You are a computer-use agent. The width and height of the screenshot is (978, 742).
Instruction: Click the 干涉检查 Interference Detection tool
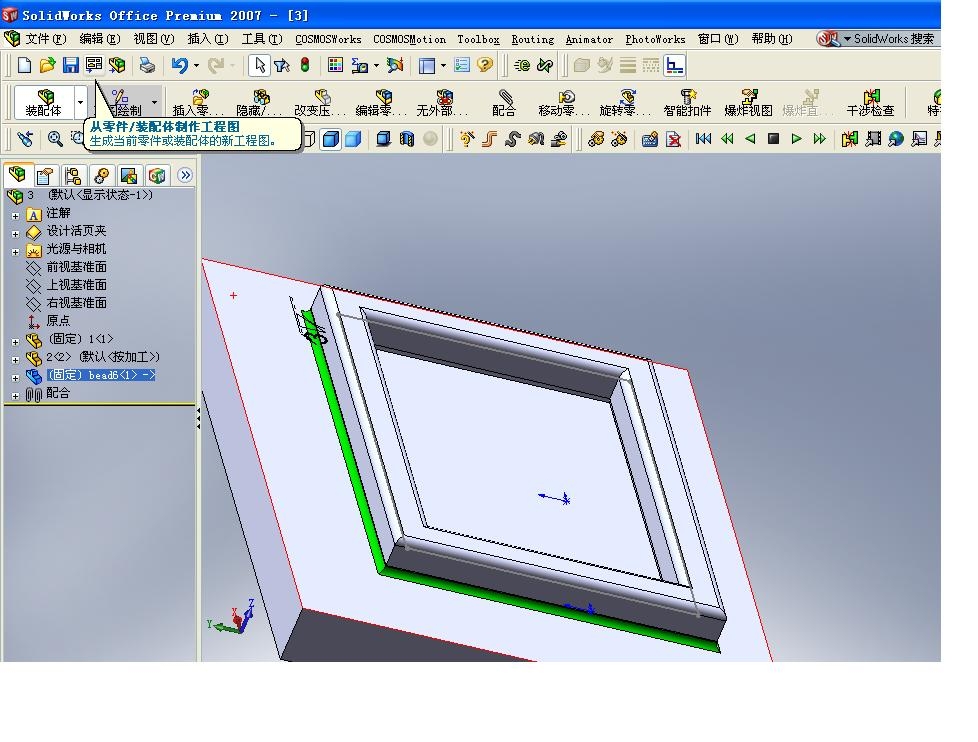[x=871, y=102]
